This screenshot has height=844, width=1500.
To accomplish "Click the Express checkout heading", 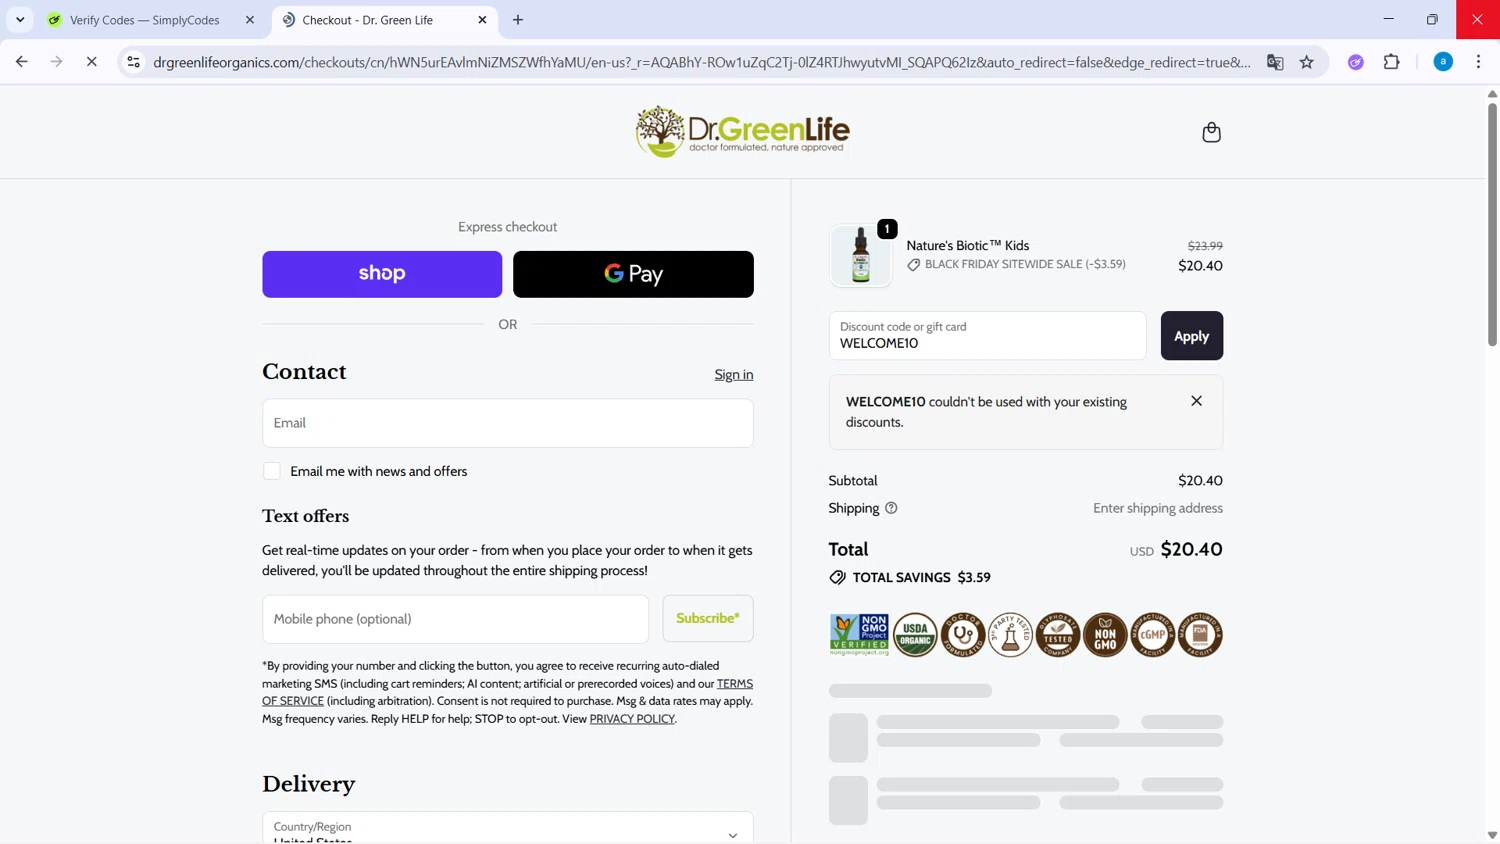I will pos(508,227).
